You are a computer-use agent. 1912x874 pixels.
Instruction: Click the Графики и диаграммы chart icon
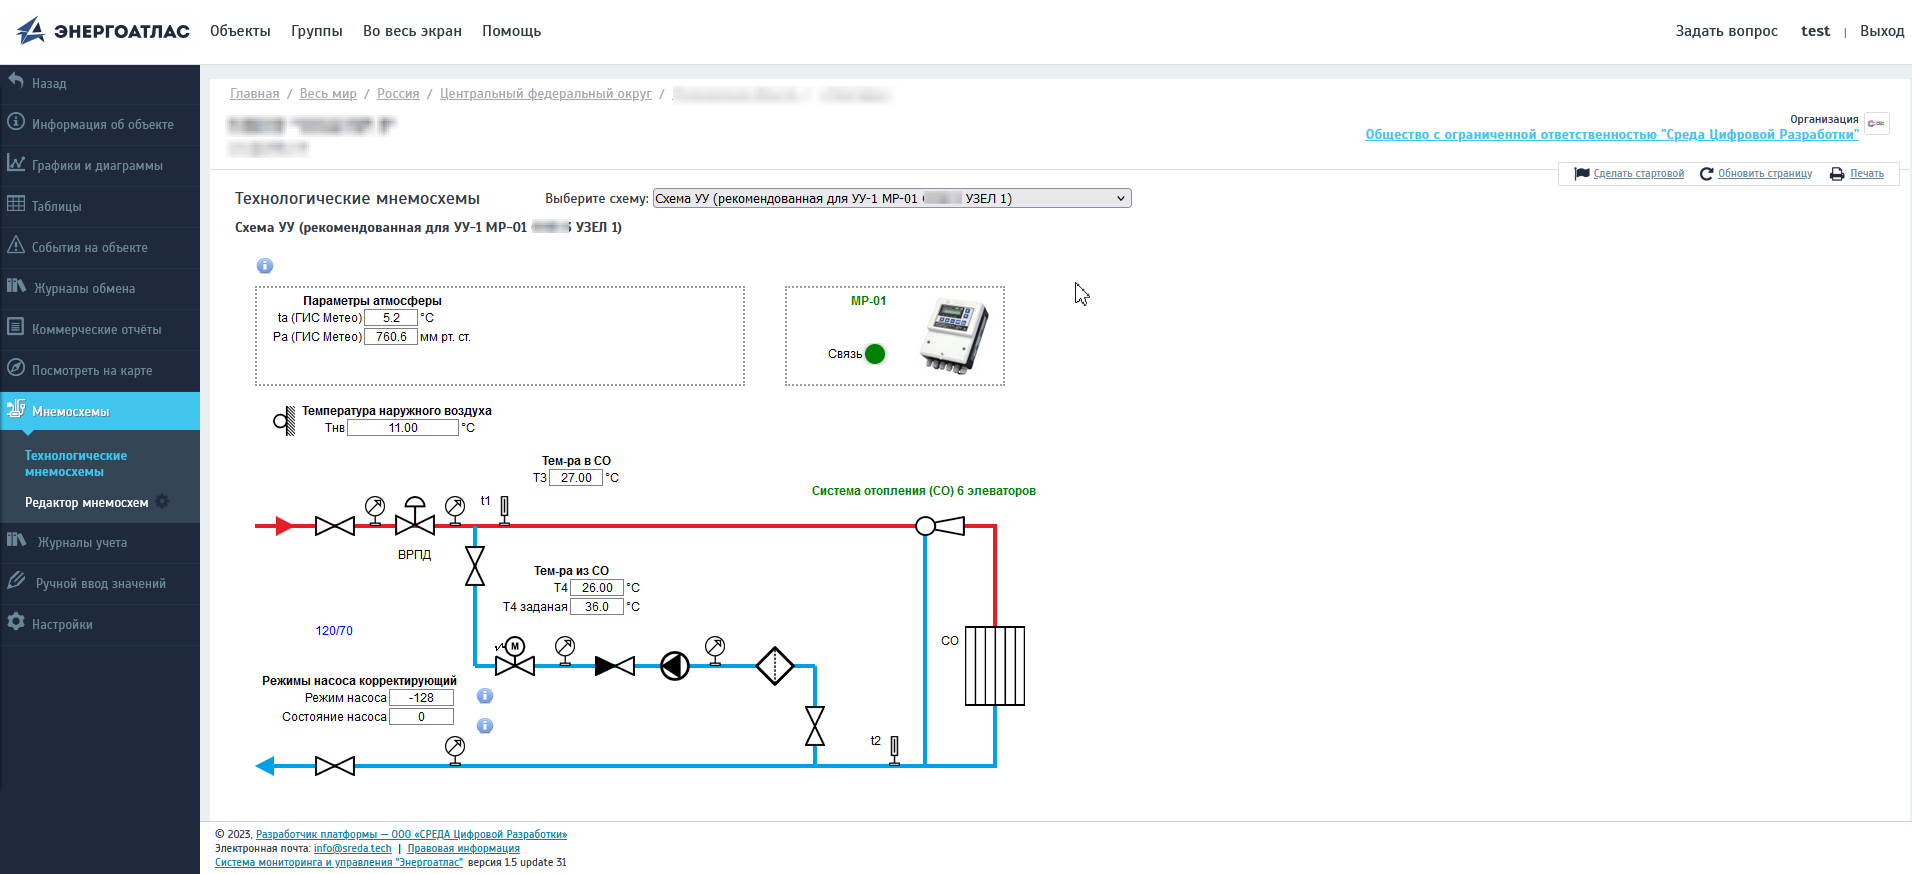pyautogui.click(x=16, y=163)
